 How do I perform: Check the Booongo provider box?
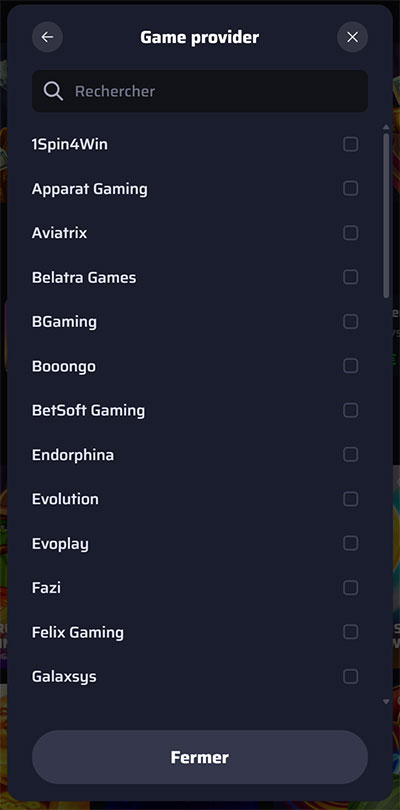pyautogui.click(x=350, y=366)
